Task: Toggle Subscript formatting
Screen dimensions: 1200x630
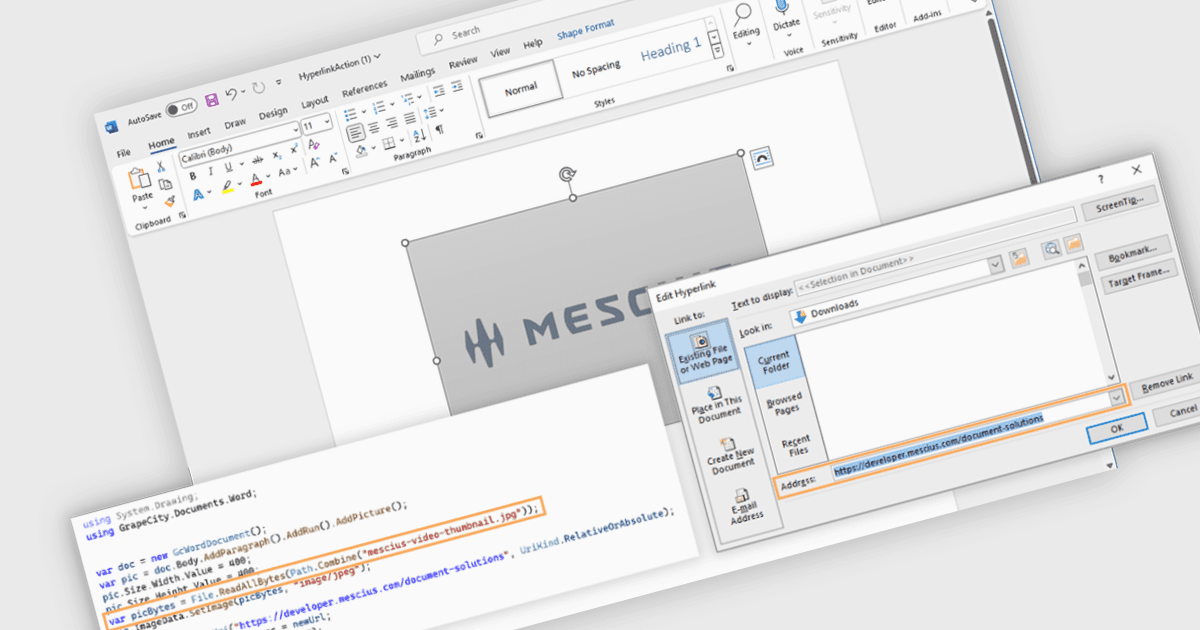Action: [x=277, y=155]
